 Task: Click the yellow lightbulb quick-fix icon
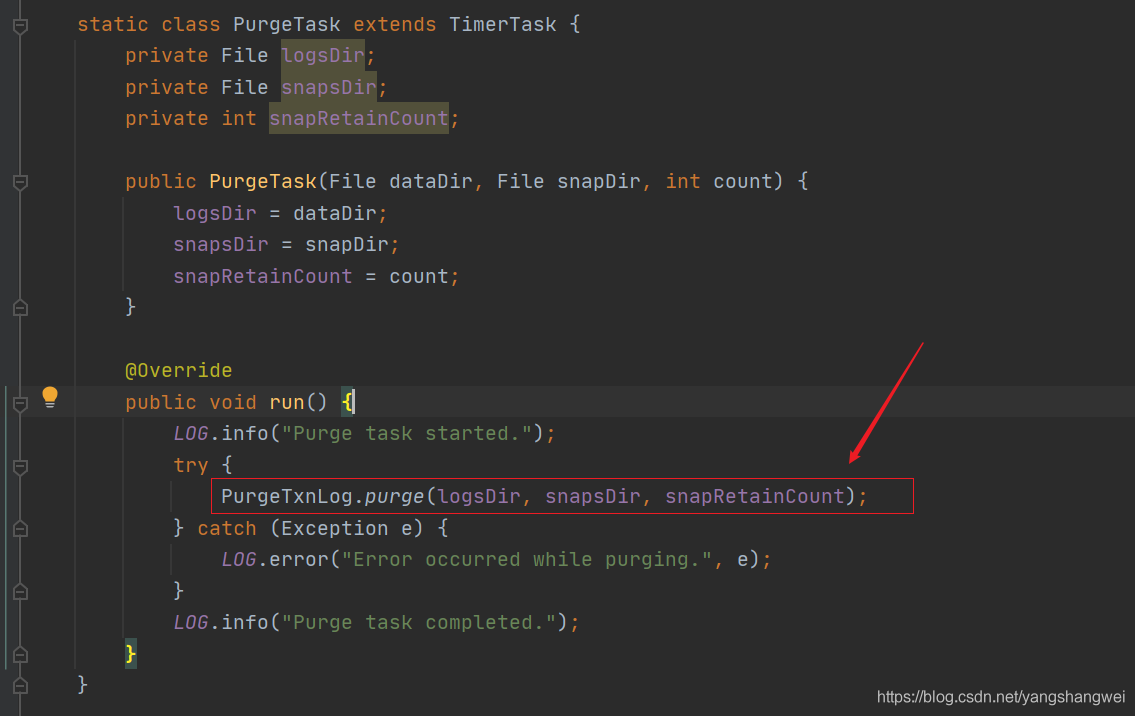click(x=50, y=398)
